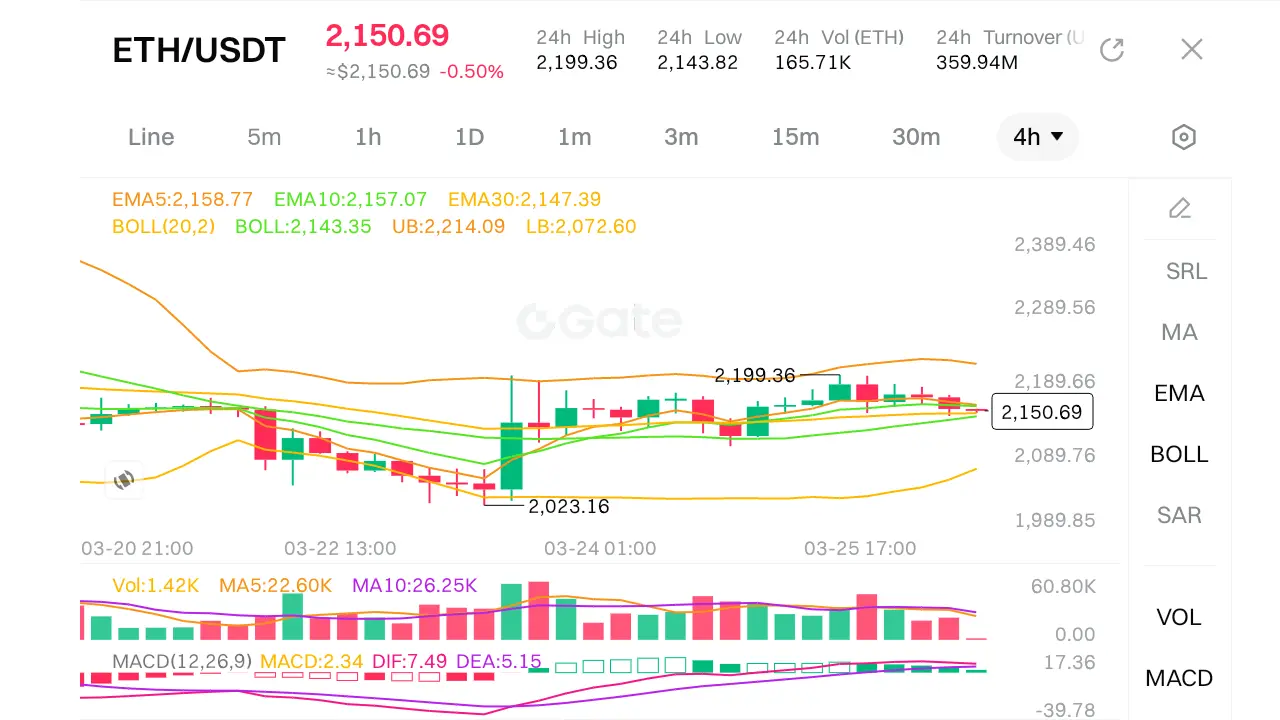
Task: Click the DEA:5.15 value
Action: (x=498, y=661)
